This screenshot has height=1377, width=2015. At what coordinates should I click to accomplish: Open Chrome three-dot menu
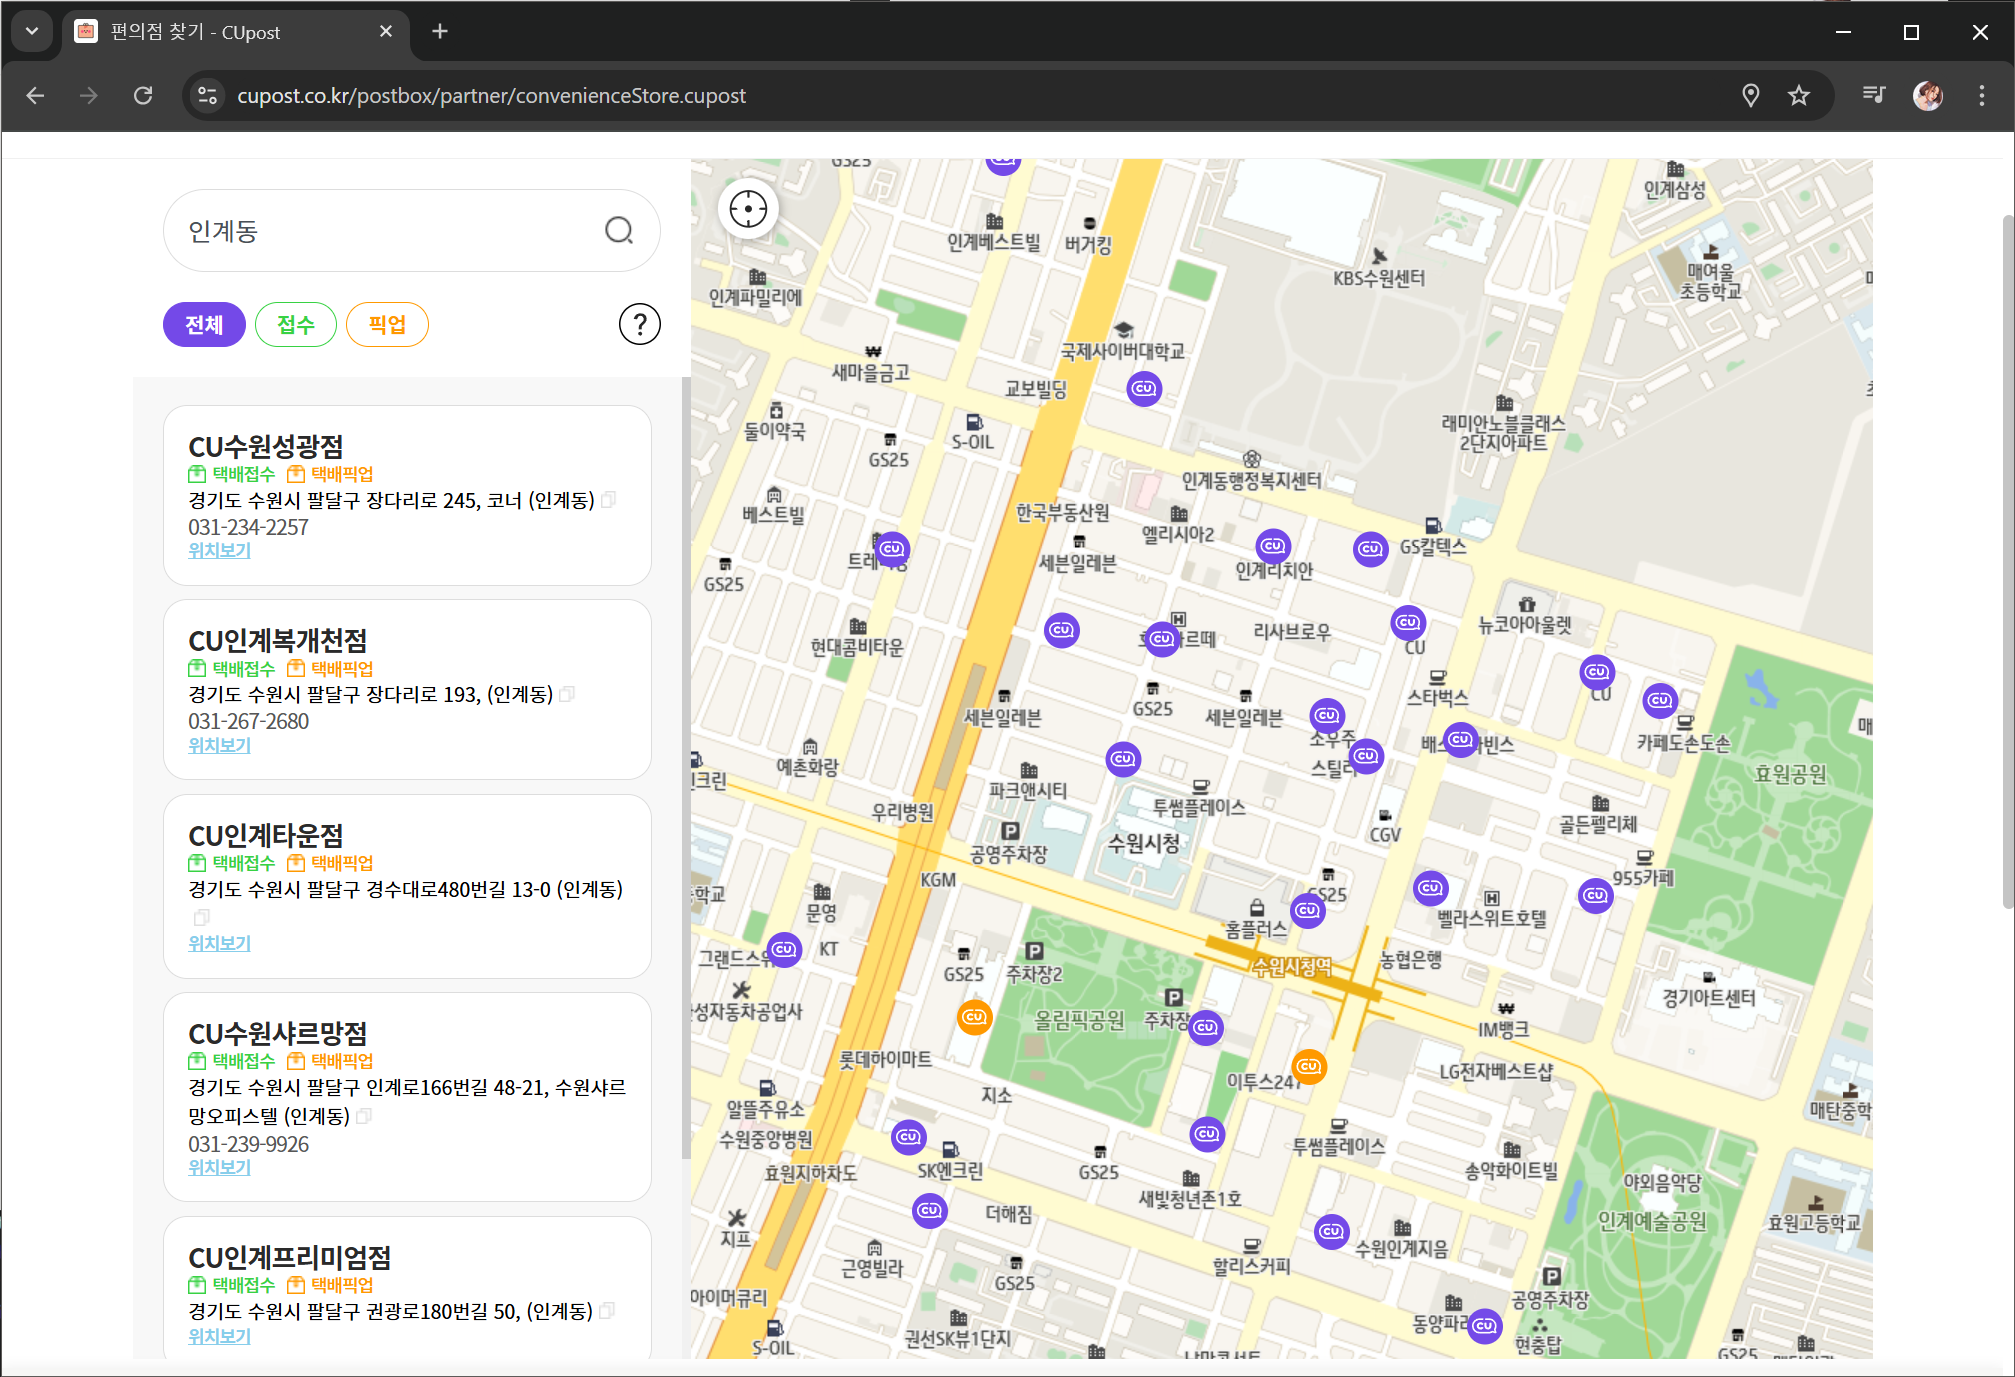pyautogui.click(x=1981, y=96)
